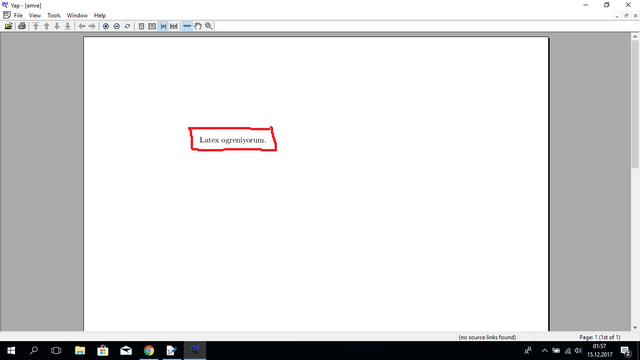Open the Help menu
This screenshot has height=360, width=640.
tap(100, 16)
